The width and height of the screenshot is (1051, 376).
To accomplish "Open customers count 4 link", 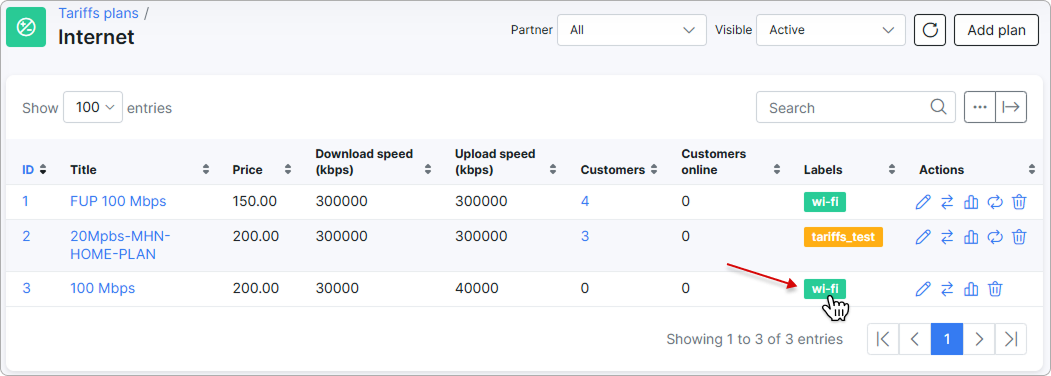I will tap(585, 201).
